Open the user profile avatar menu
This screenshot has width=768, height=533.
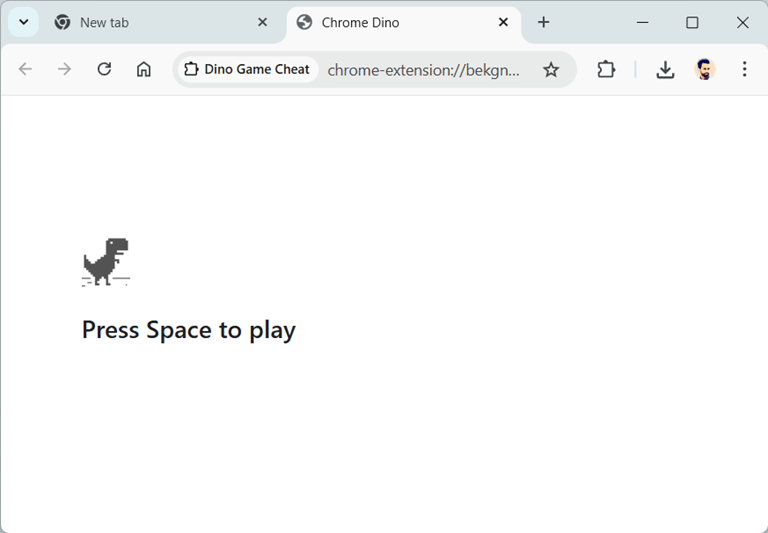click(705, 69)
